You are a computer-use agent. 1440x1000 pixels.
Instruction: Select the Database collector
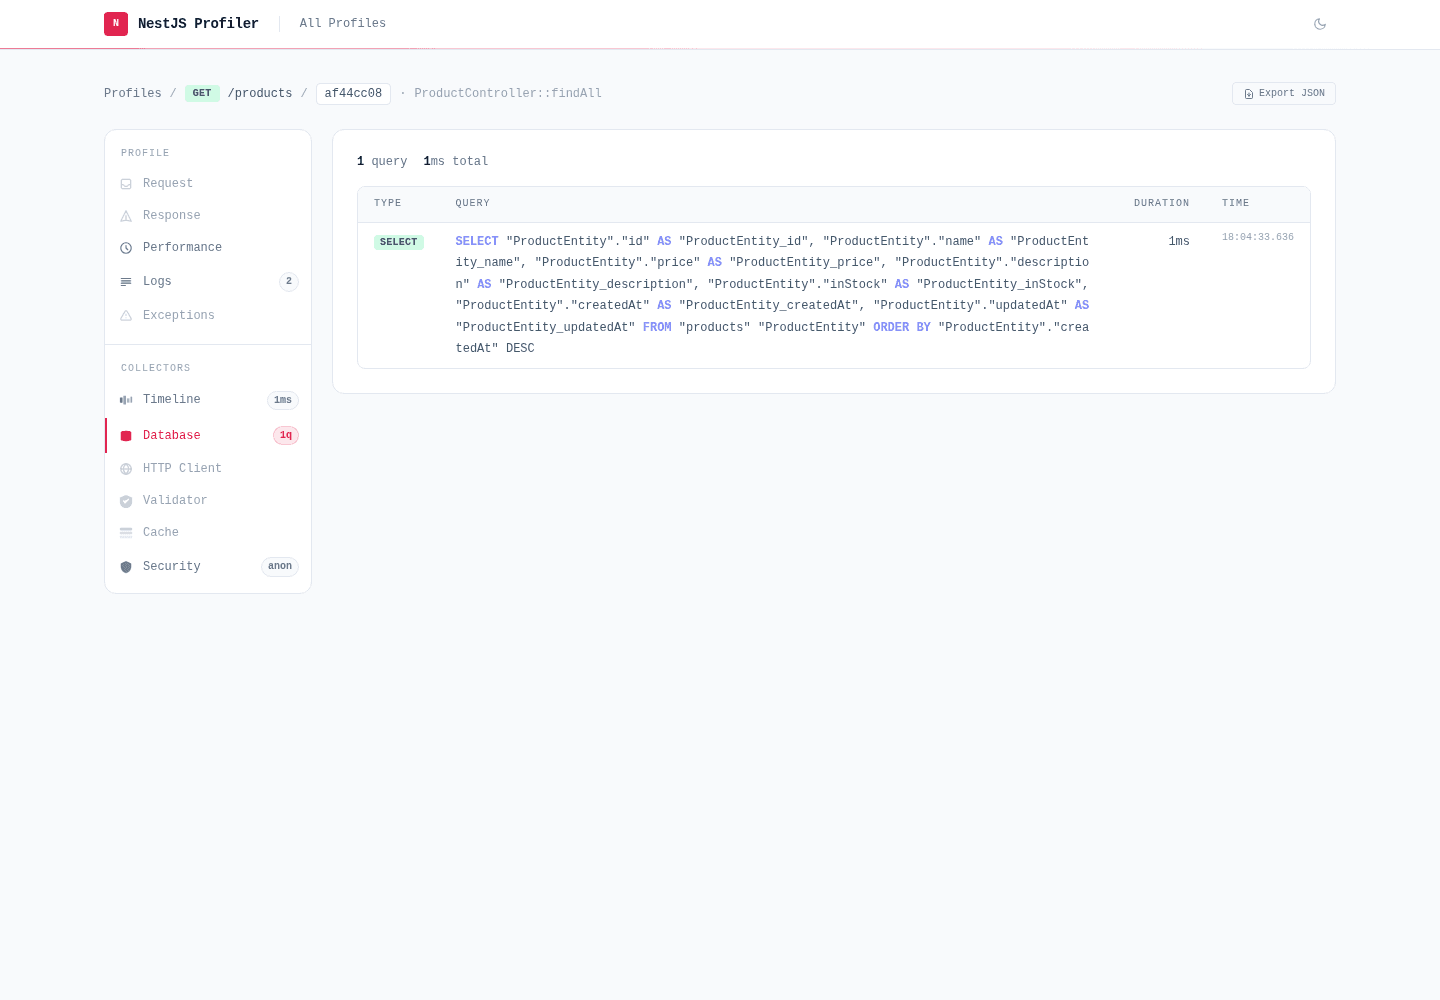pos(208,435)
